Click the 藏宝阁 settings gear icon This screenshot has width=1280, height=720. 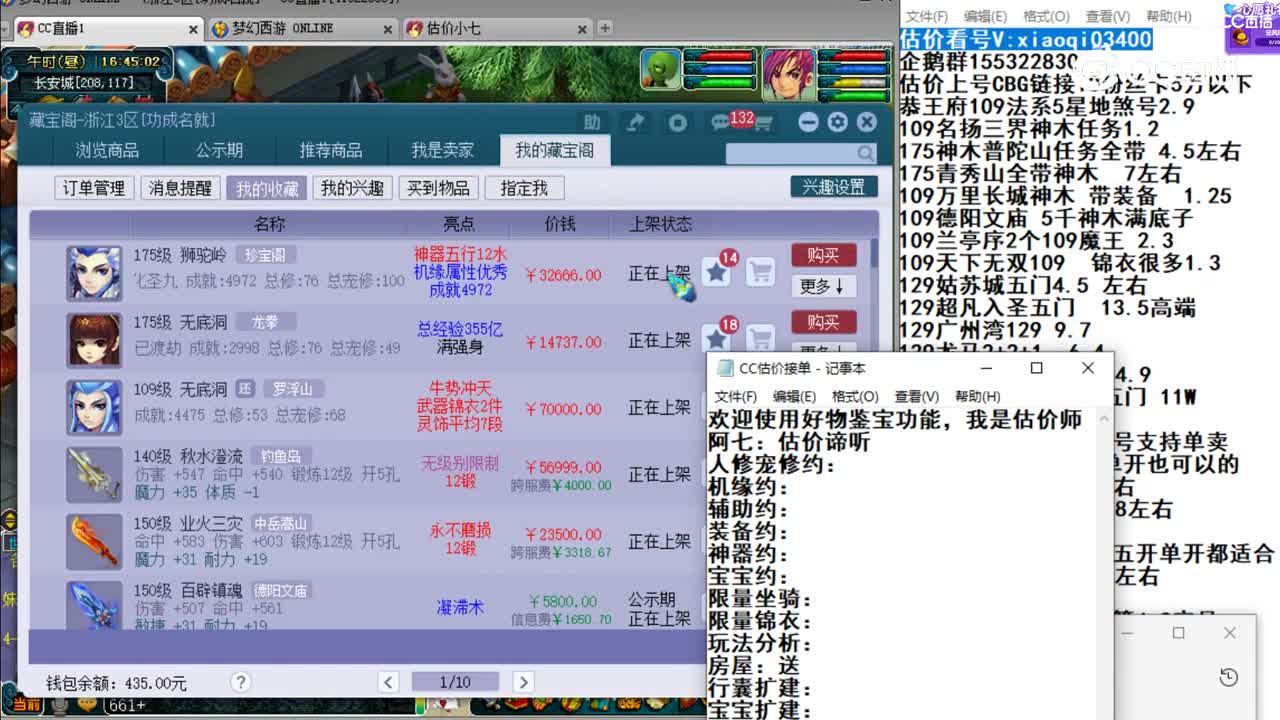(838, 122)
